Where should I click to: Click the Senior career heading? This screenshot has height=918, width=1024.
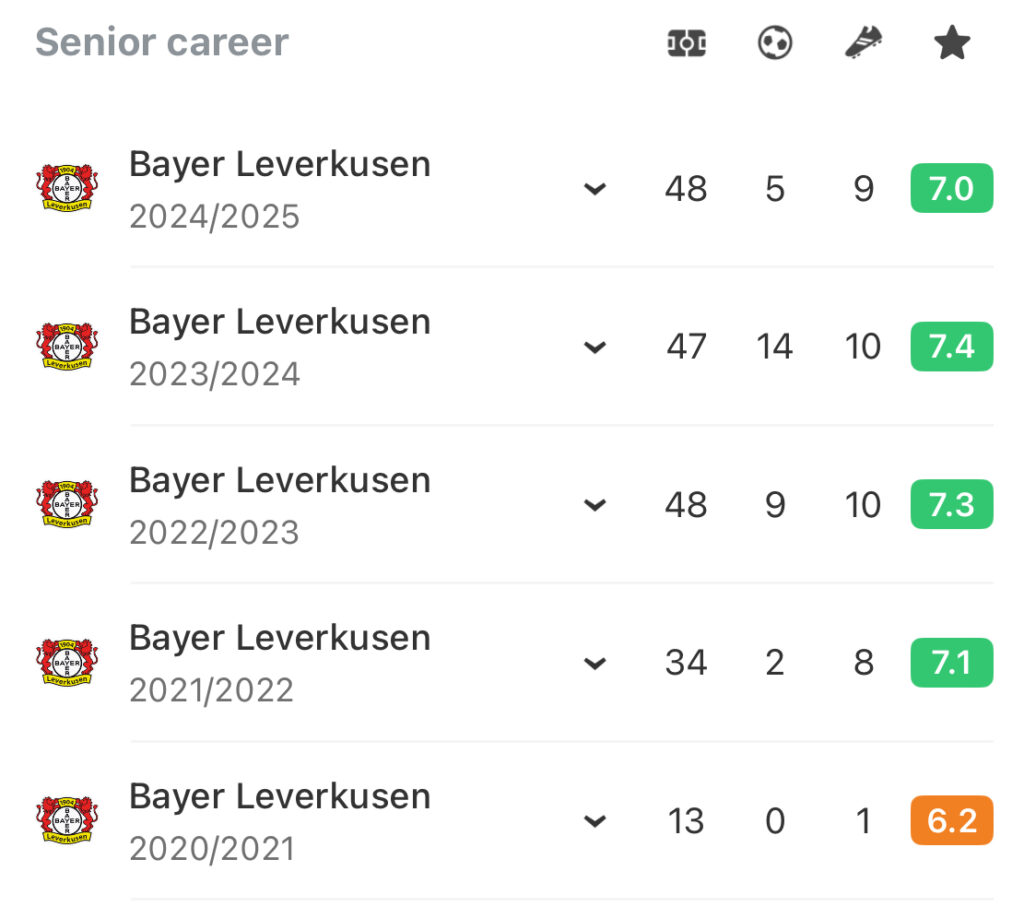point(162,42)
